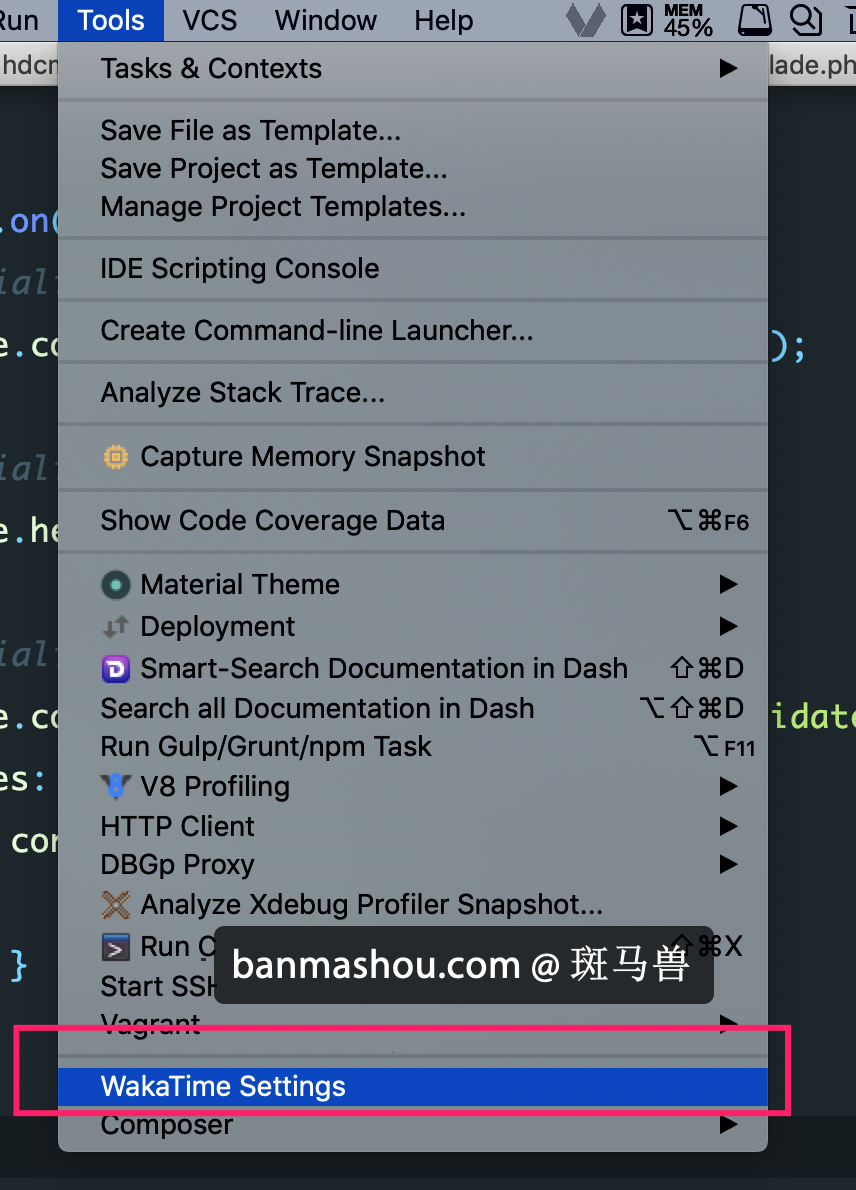
Task: Expand Composer submenu arrow
Action: 729,1124
